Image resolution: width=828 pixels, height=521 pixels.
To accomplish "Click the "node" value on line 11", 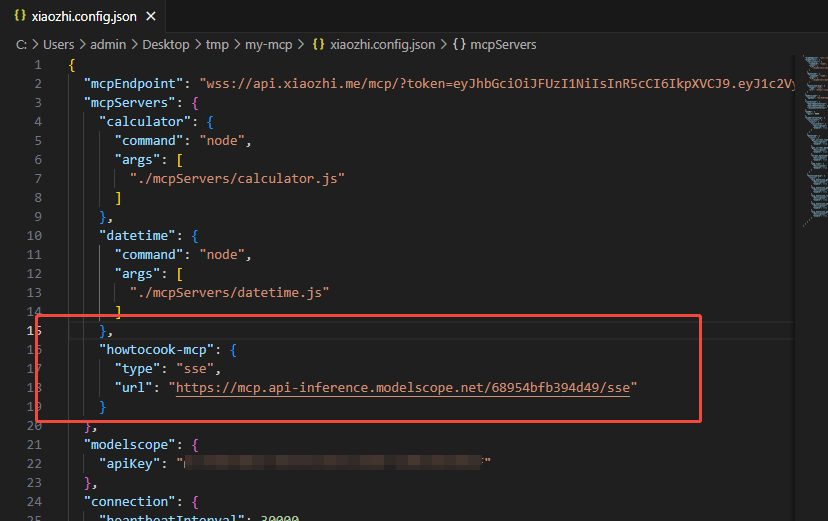I will point(222,255).
